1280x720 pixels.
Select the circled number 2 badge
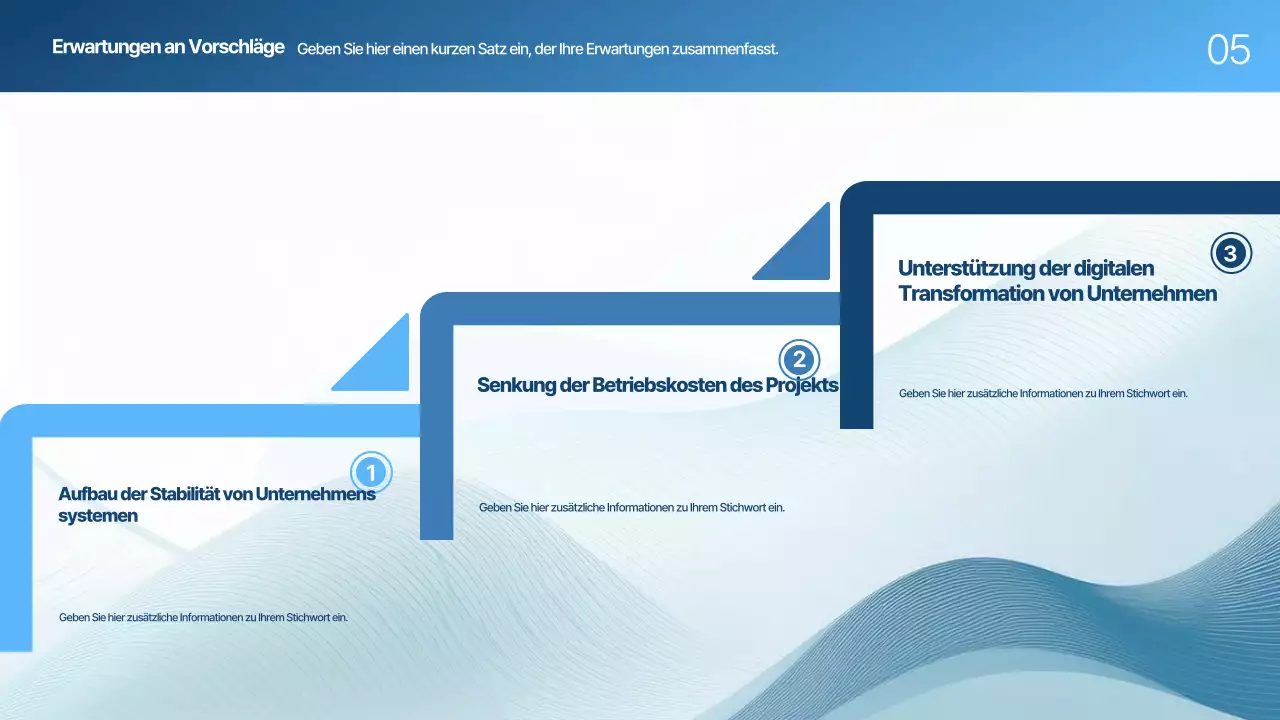coord(799,359)
